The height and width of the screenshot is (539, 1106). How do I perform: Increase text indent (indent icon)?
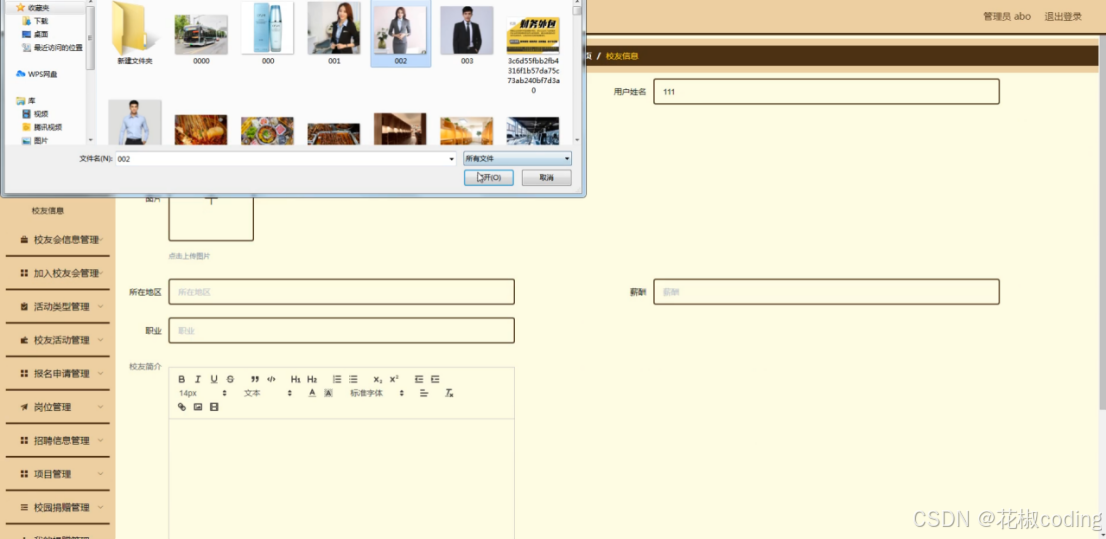(x=434, y=380)
